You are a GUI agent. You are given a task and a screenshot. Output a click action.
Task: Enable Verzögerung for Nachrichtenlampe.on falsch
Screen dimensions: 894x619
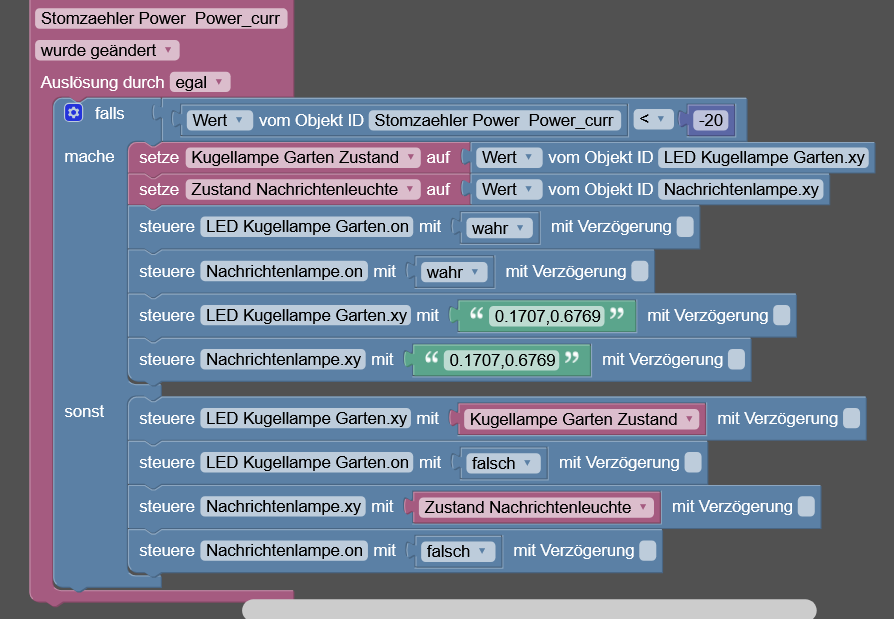coord(648,551)
